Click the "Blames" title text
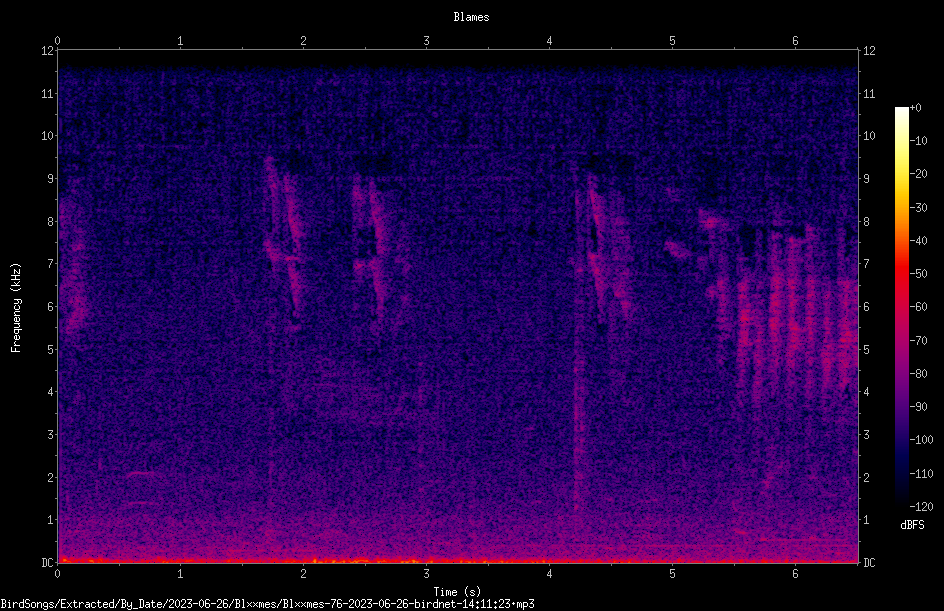This screenshot has width=944, height=611. point(471,17)
